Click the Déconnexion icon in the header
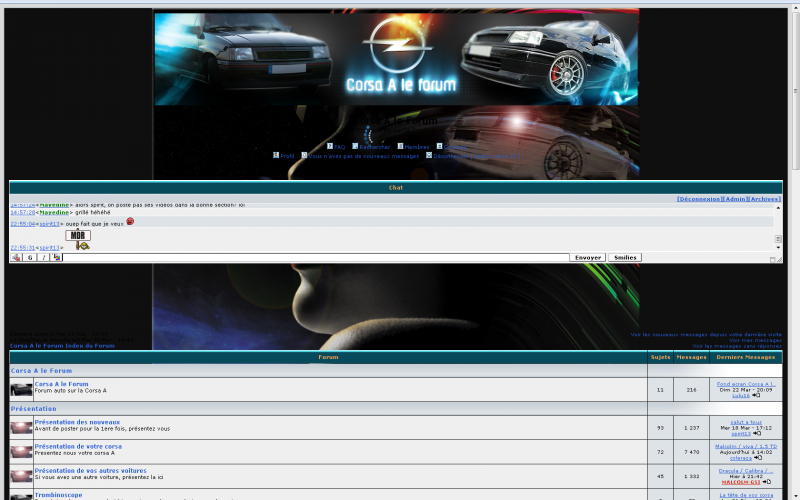This screenshot has width=800, height=500. pos(429,155)
